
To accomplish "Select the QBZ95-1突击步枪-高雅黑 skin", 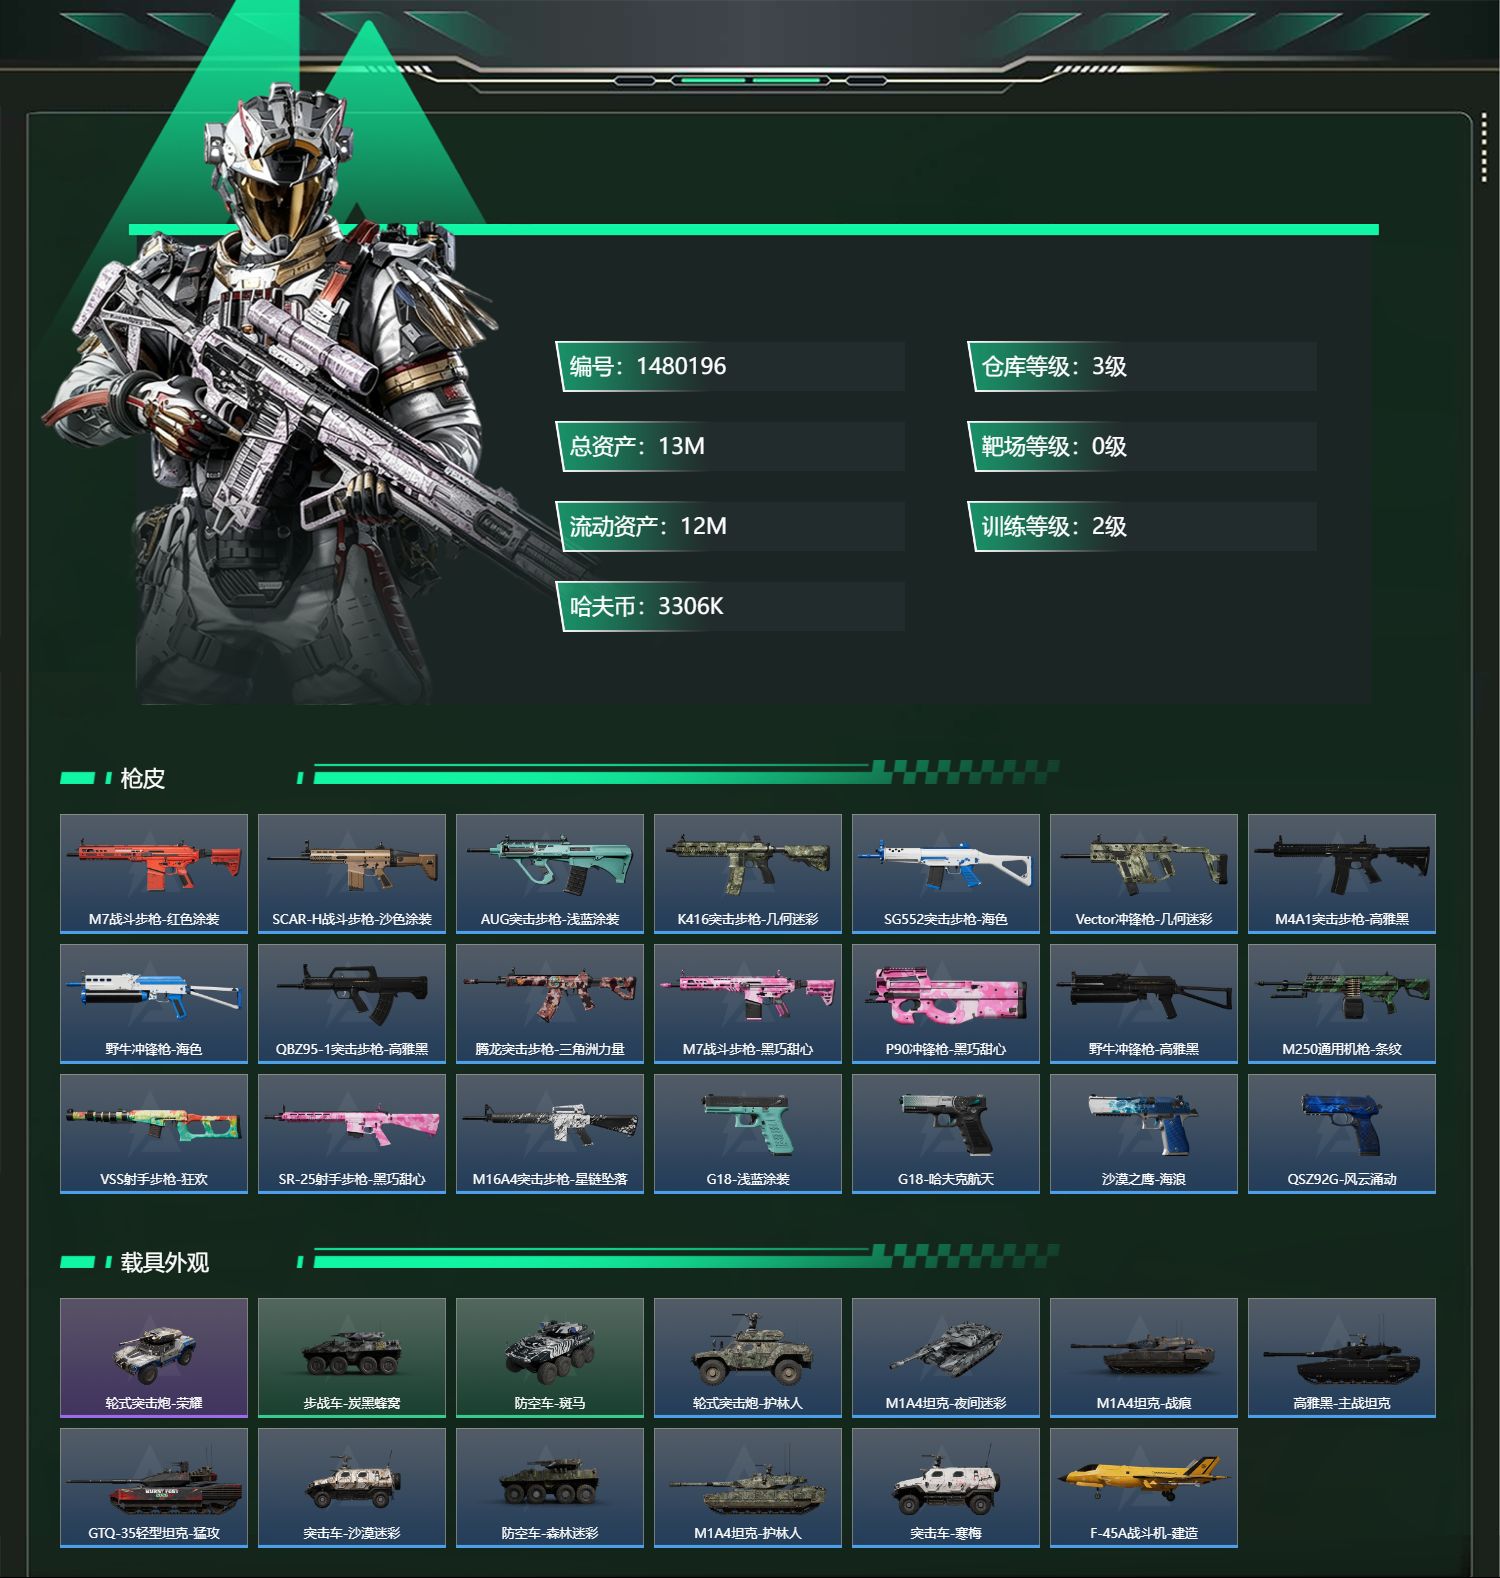I will [x=352, y=1004].
